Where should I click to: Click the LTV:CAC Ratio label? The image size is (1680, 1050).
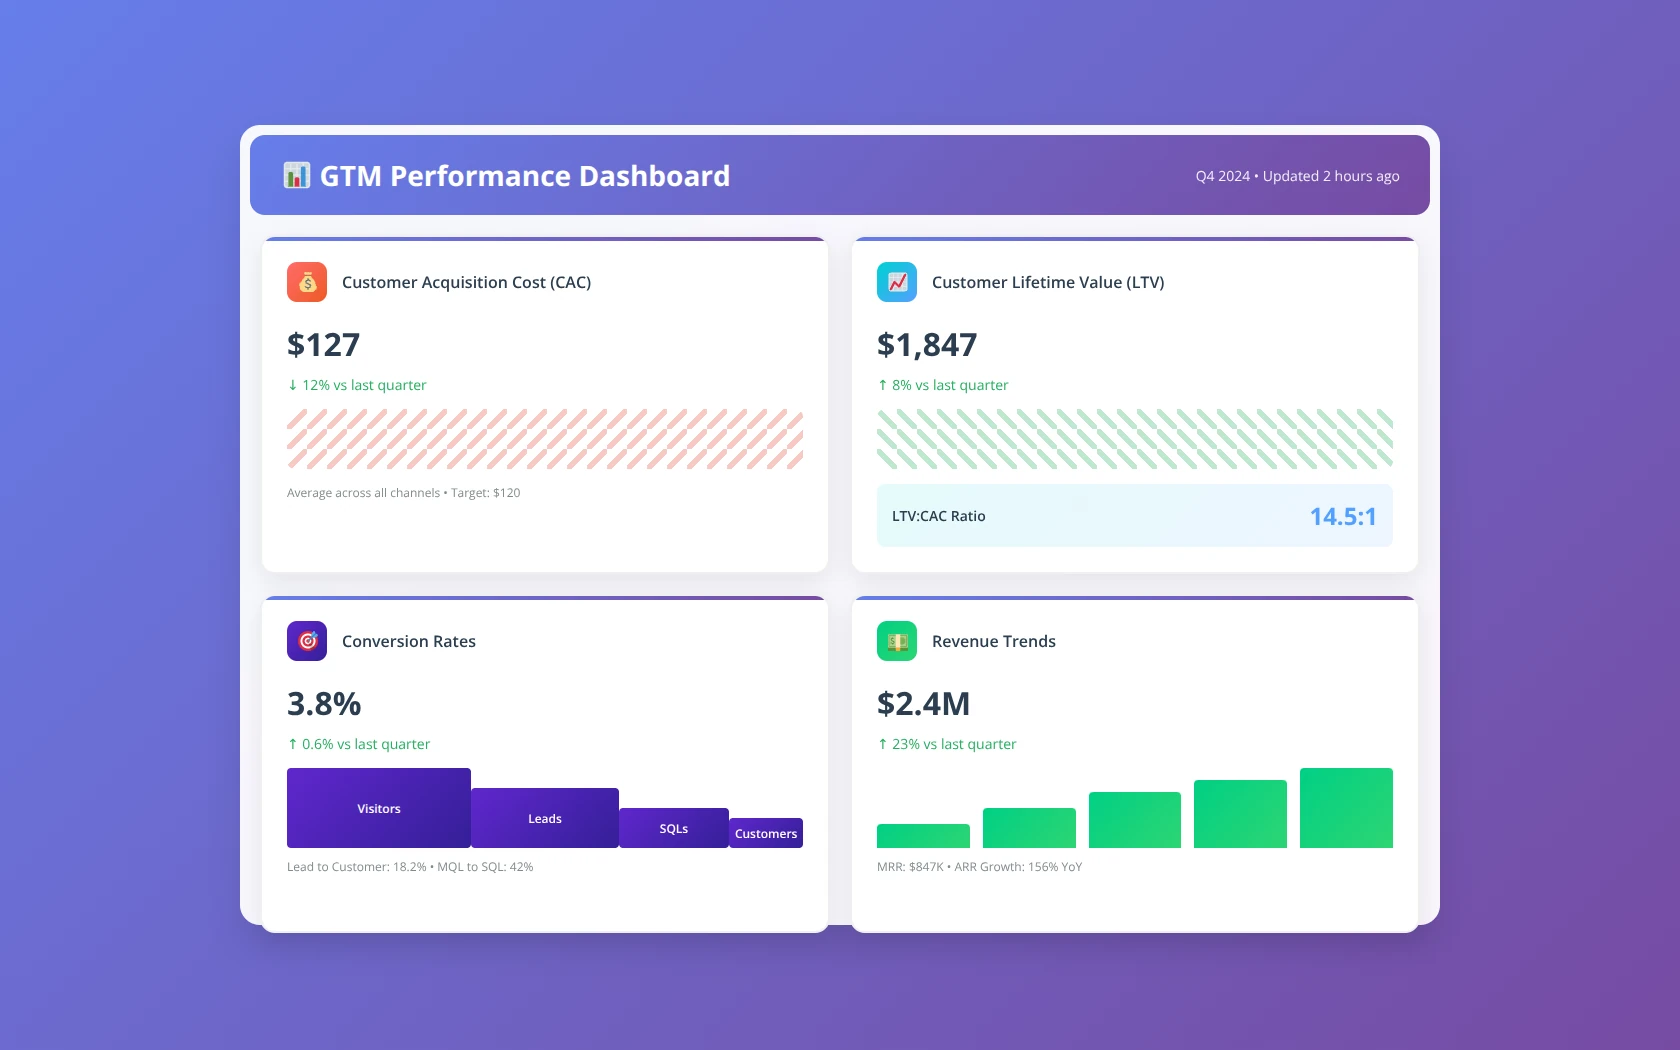pos(939,516)
